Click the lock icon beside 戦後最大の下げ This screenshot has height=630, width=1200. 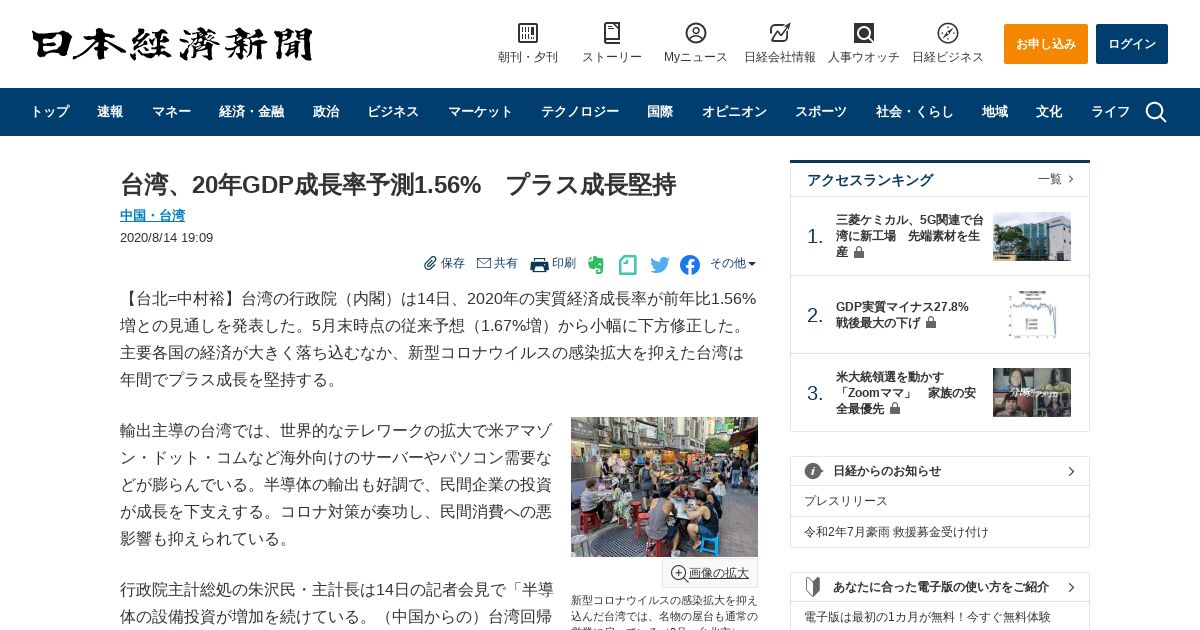[931, 323]
